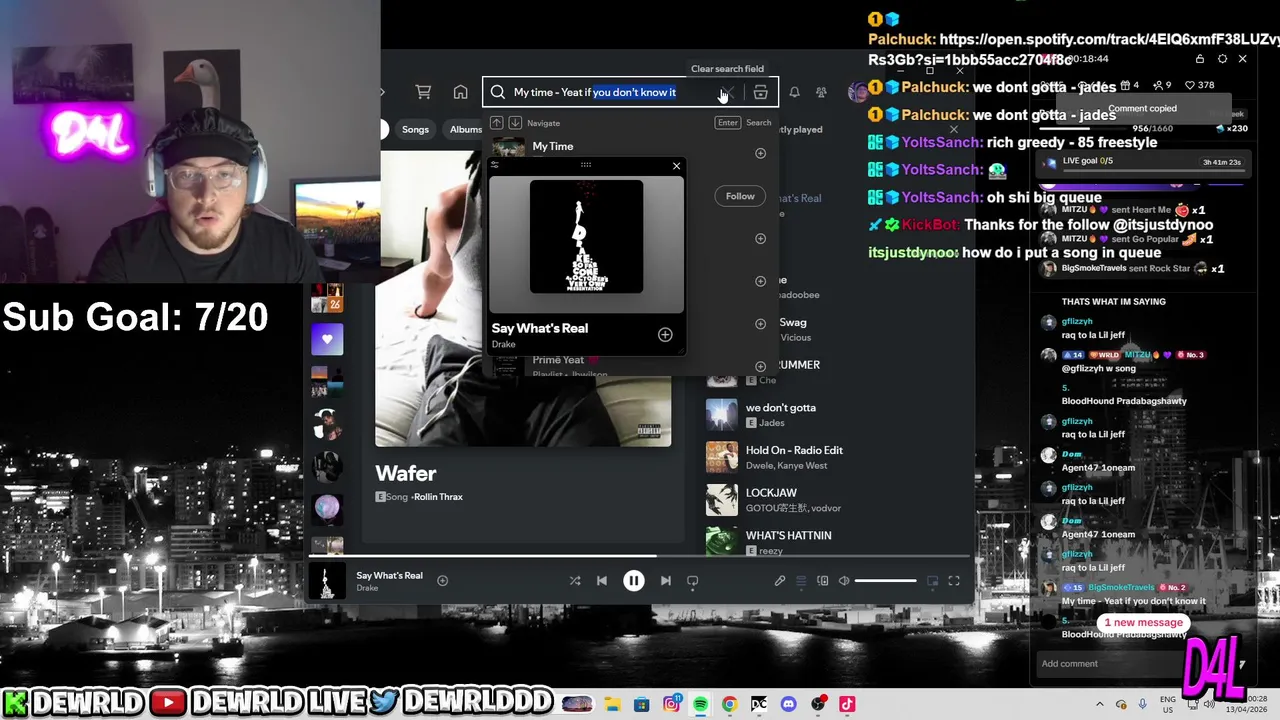Seek along the song progress bar

[640, 555]
